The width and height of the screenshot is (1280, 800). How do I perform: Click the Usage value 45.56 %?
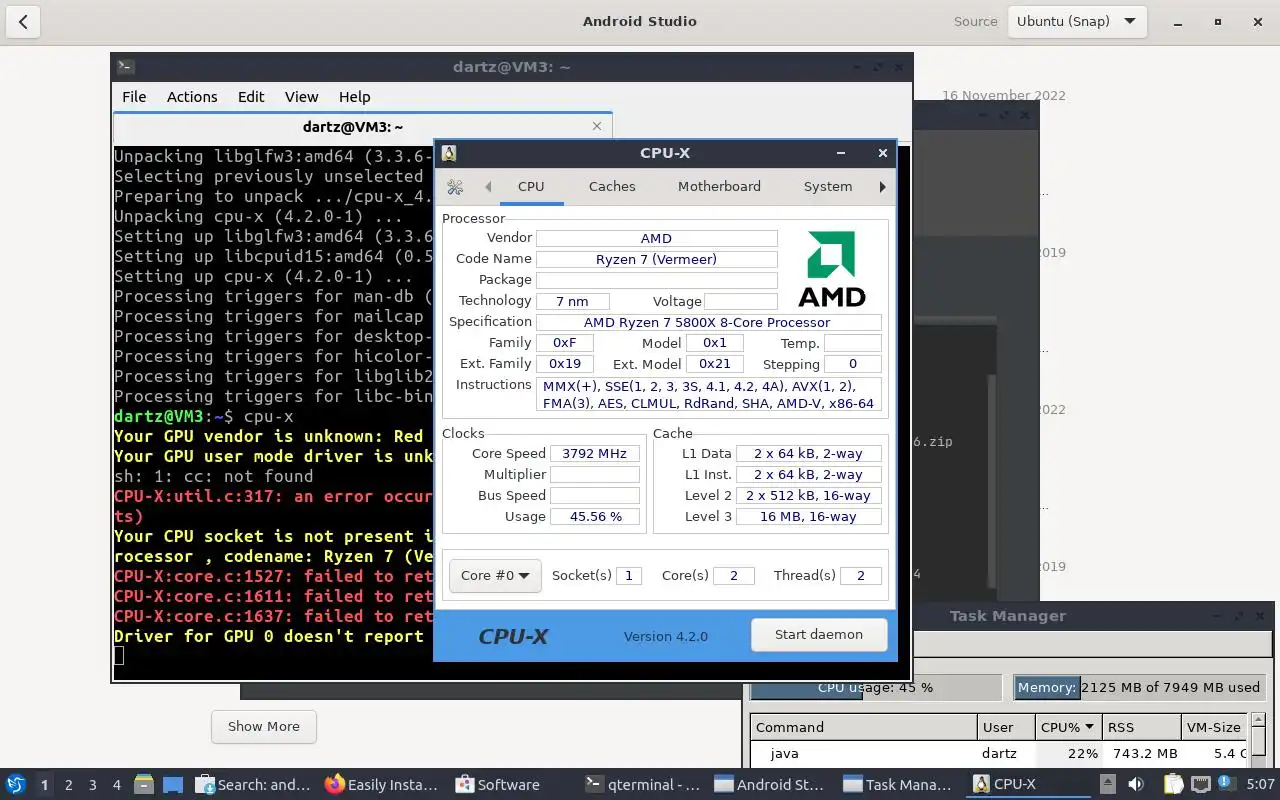[x=595, y=517]
